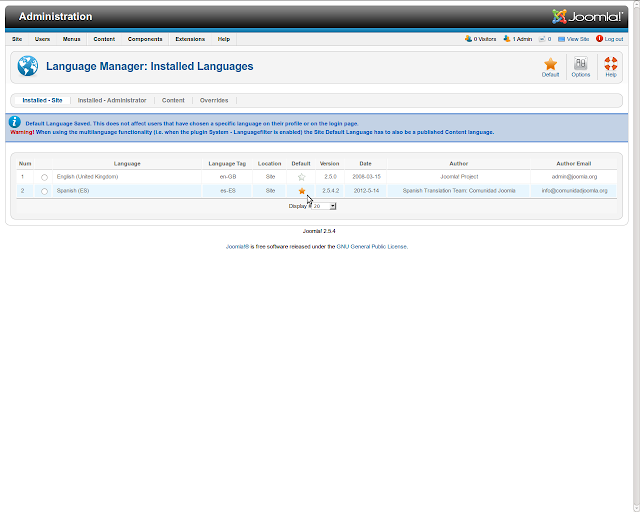Set English (United Kingdom) as default via star
640x512 pixels.
pos(301,177)
